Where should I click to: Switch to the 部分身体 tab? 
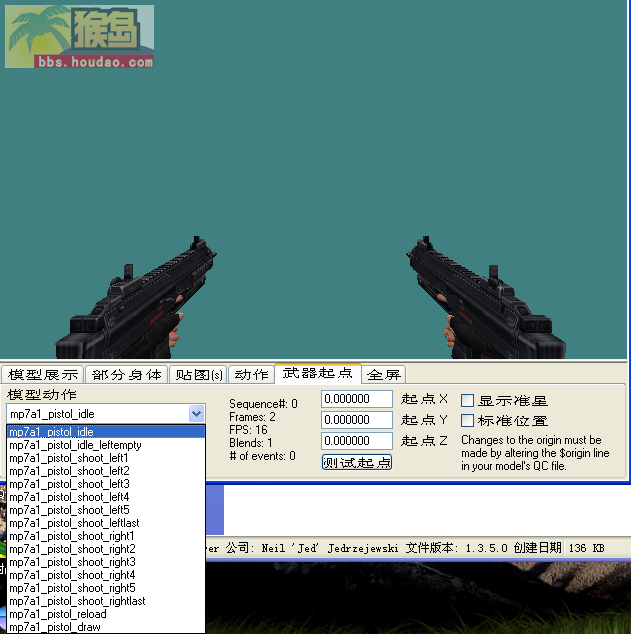coord(127,374)
